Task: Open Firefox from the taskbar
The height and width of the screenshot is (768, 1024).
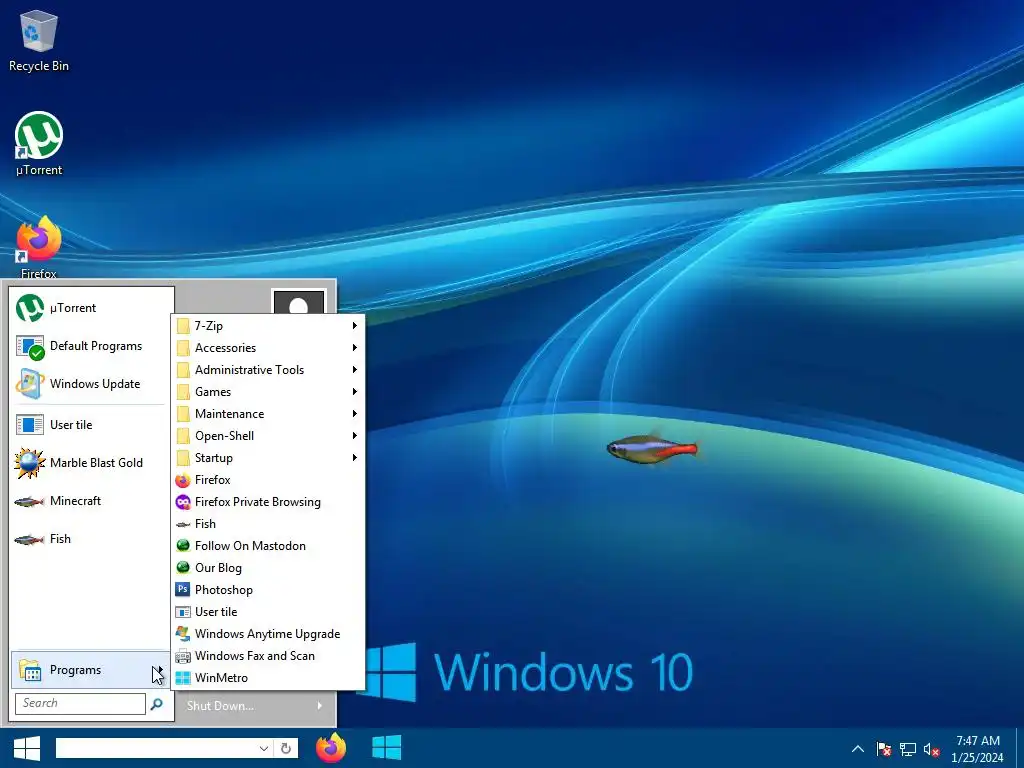Action: pos(331,748)
